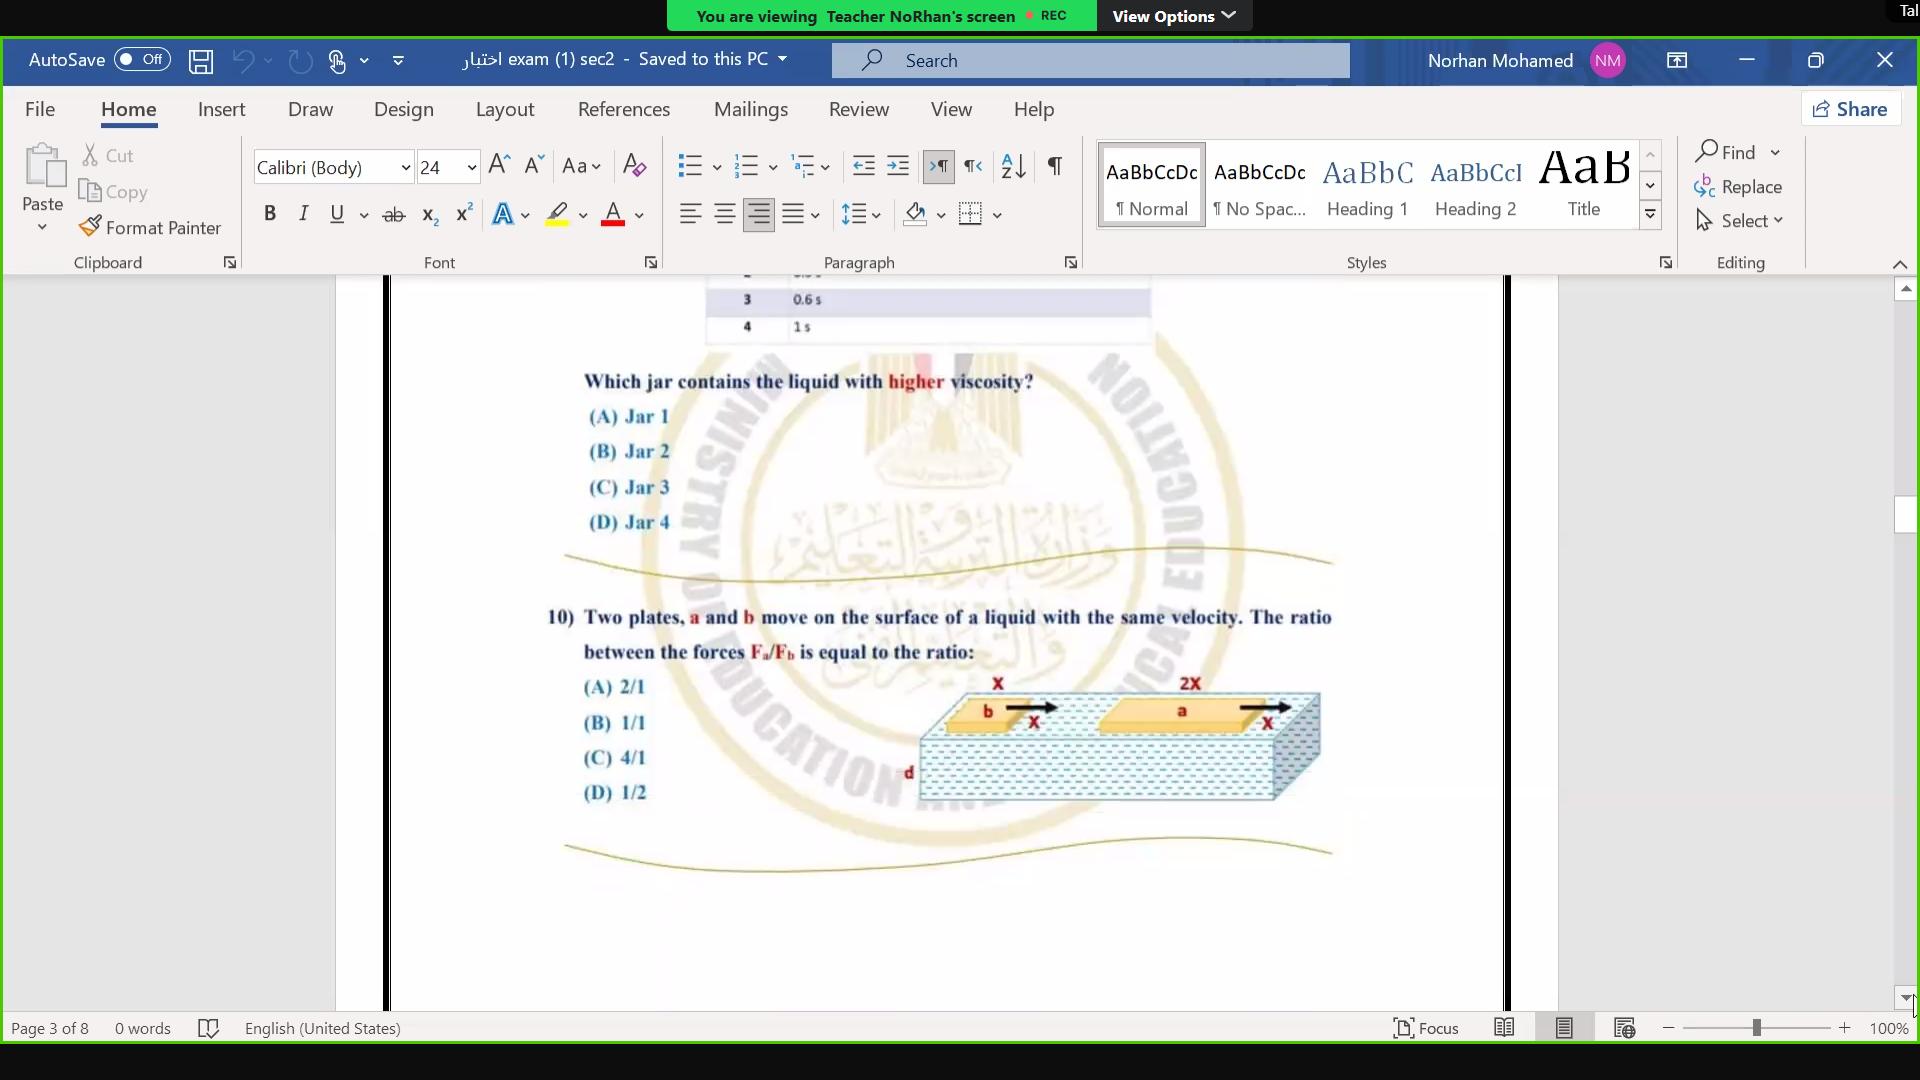The image size is (1920, 1080).
Task: Open the font name dropdown
Action: [x=405, y=168]
